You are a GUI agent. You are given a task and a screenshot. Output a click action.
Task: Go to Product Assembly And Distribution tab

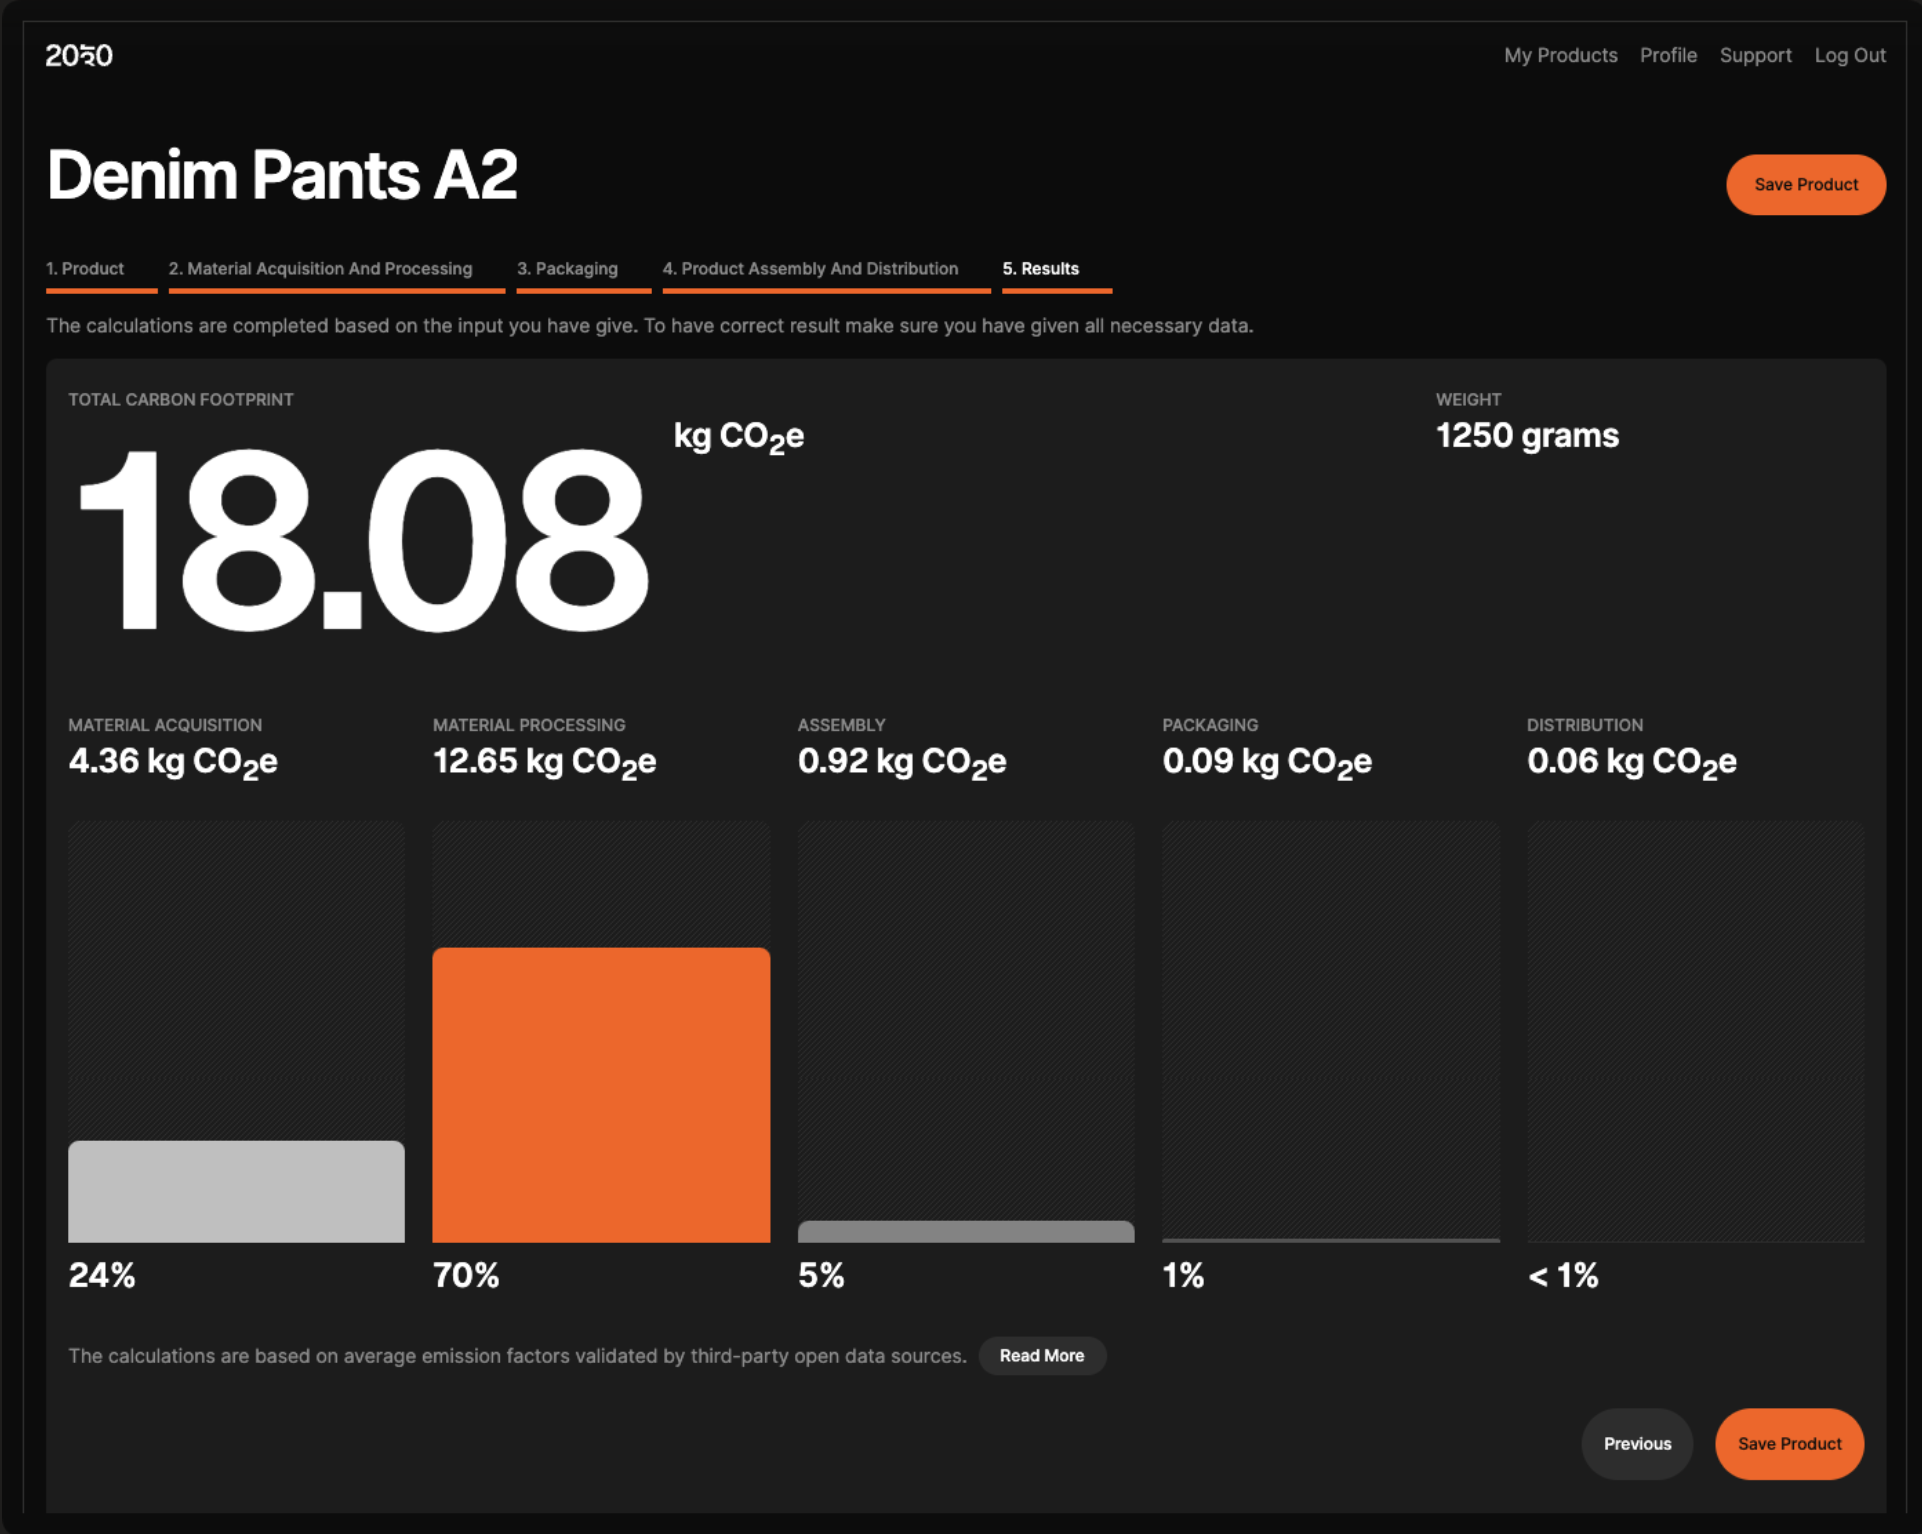810,268
